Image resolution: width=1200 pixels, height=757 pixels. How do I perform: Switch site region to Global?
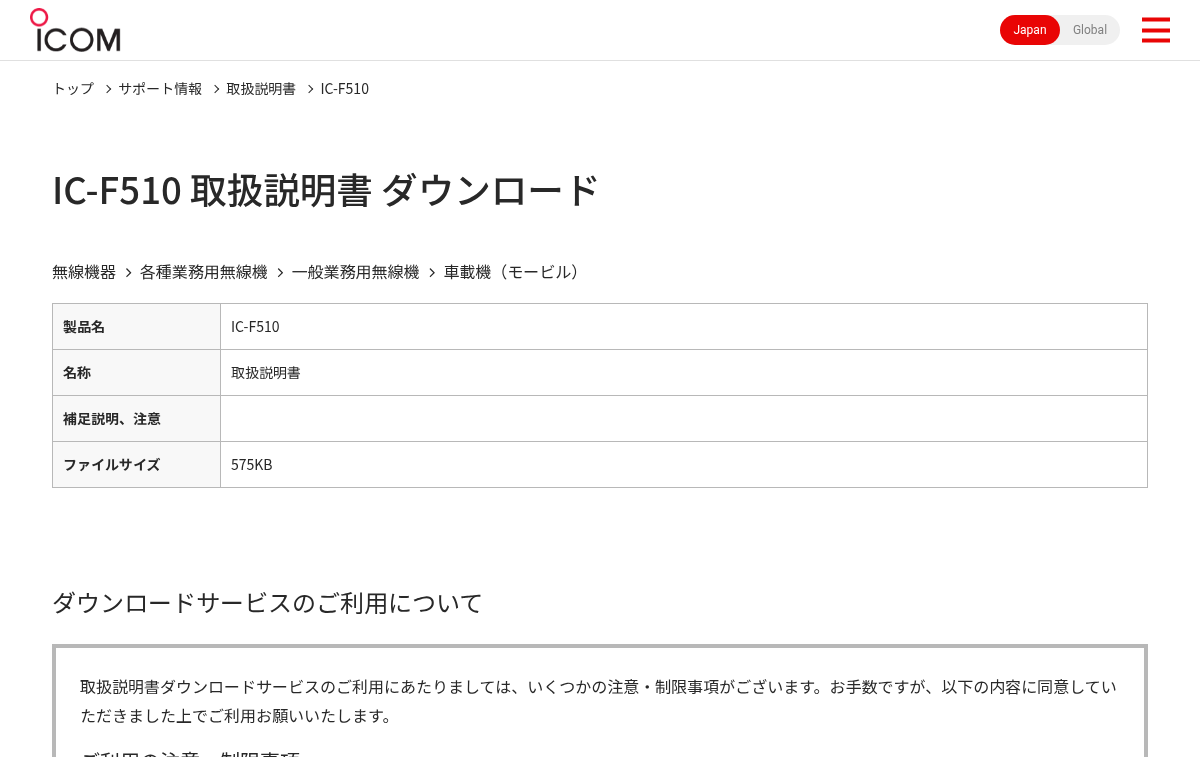[1090, 30]
